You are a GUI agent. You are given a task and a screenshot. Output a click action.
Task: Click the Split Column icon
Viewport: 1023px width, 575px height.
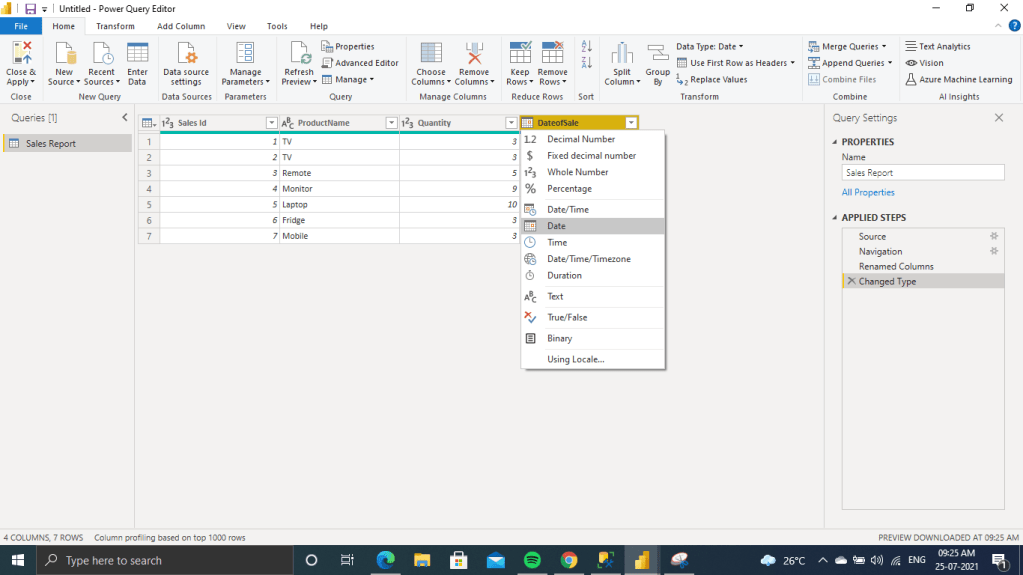pos(622,54)
